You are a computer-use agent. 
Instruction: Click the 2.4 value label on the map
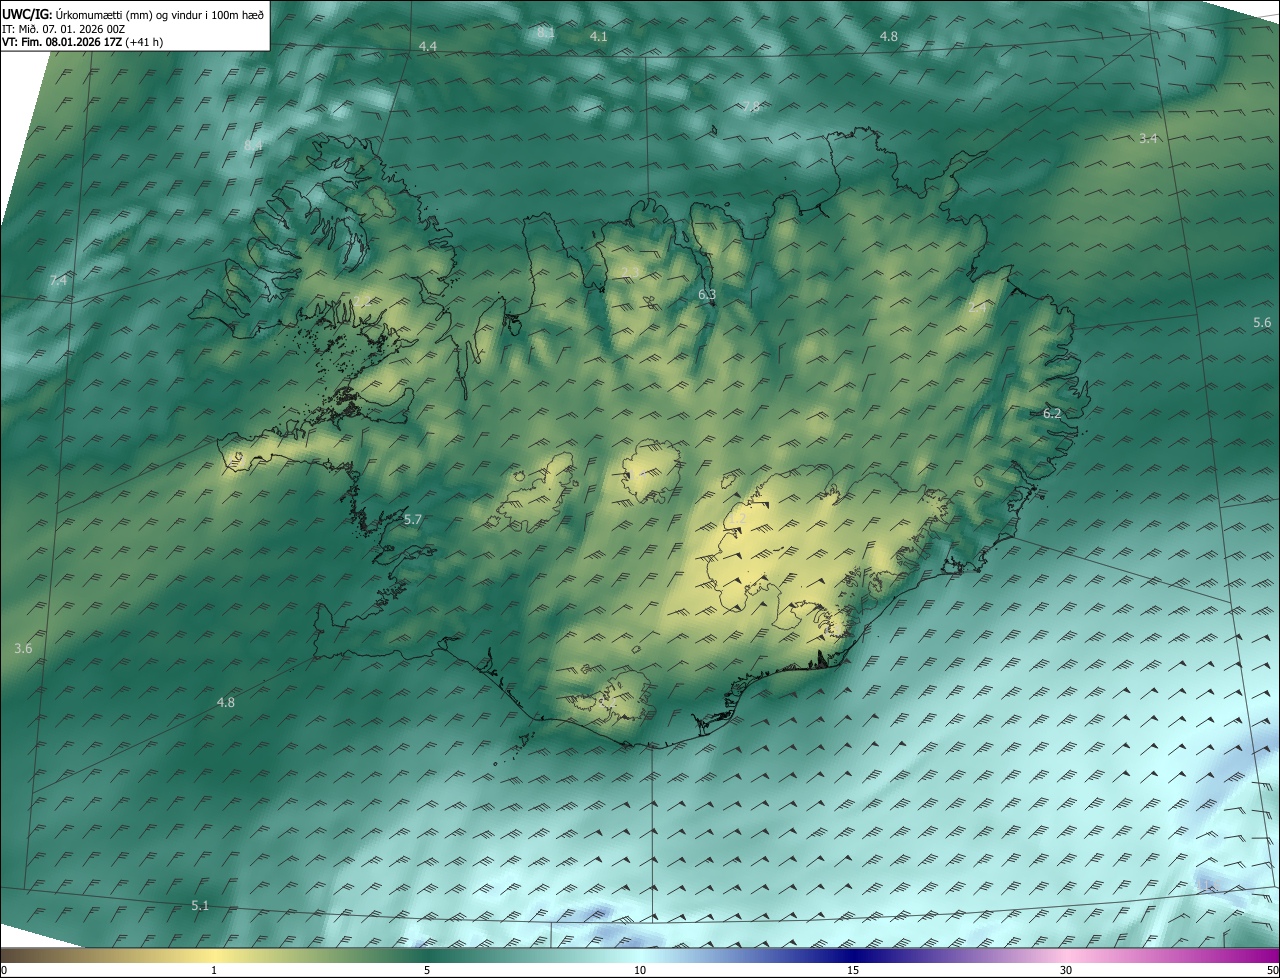[x=977, y=308]
